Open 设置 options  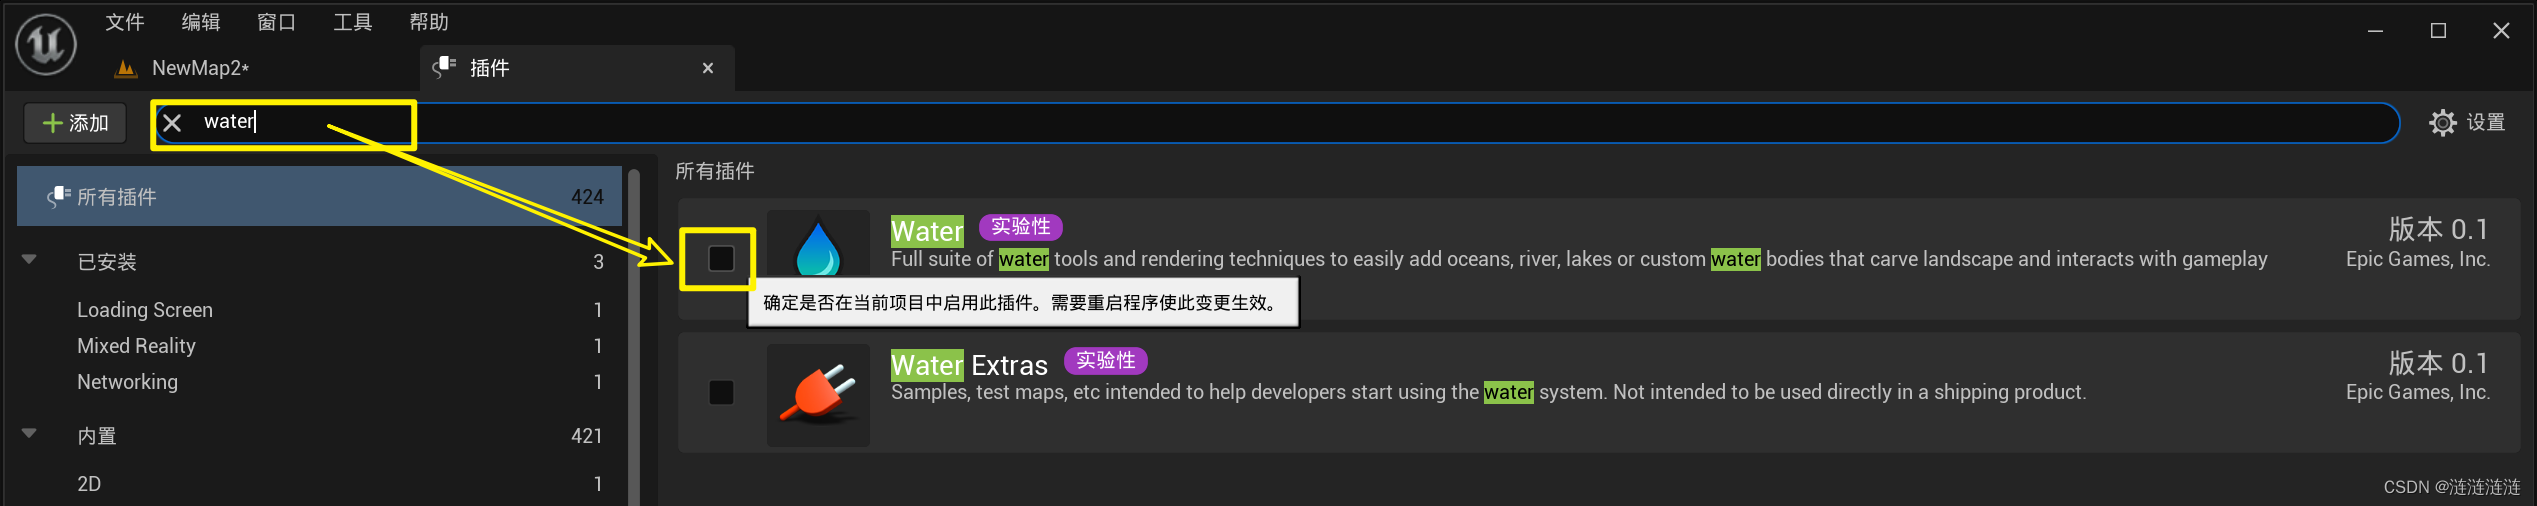click(x=2468, y=123)
